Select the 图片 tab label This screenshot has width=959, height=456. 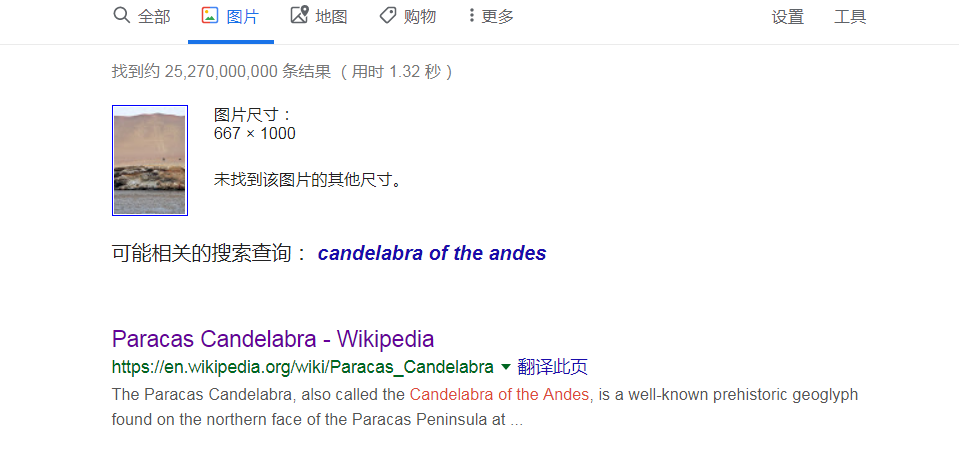(x=243, y=17)
